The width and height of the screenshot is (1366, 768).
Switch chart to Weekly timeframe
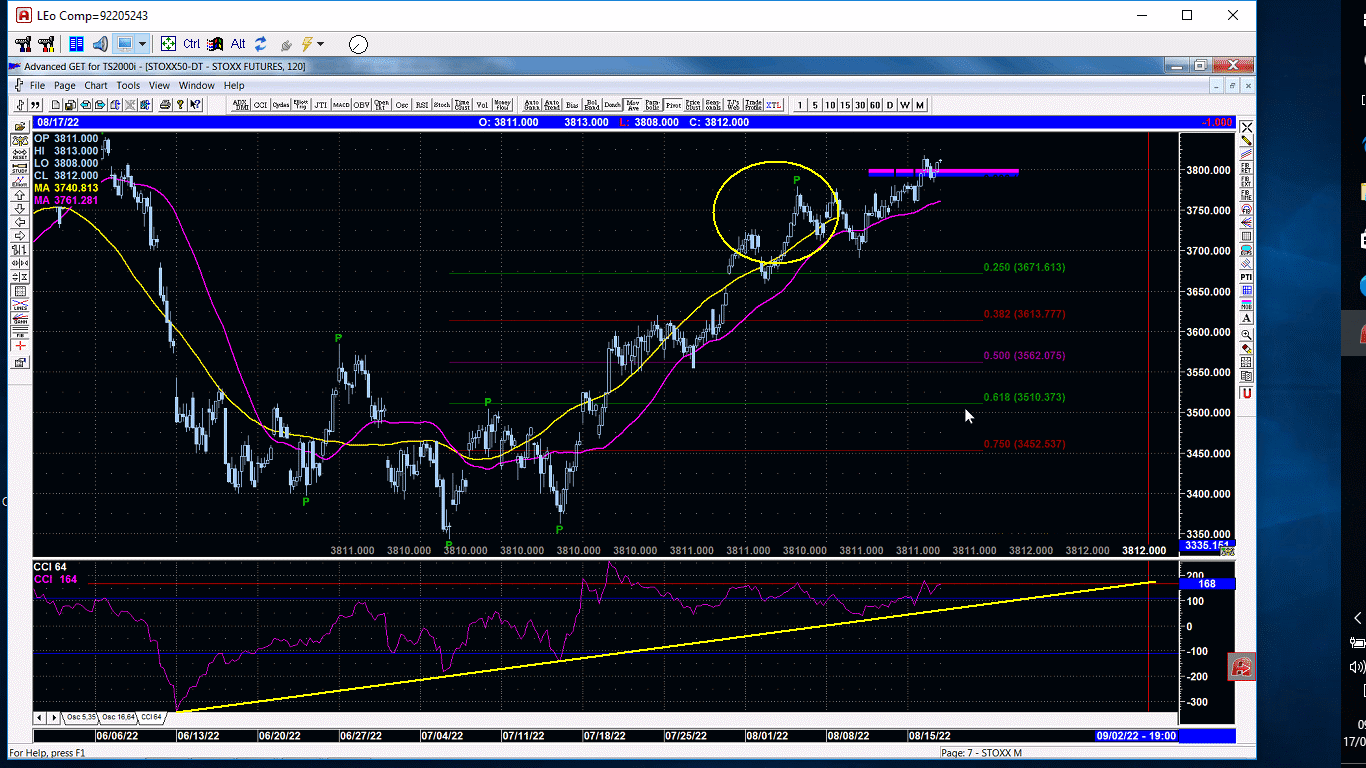click(906, 104)
